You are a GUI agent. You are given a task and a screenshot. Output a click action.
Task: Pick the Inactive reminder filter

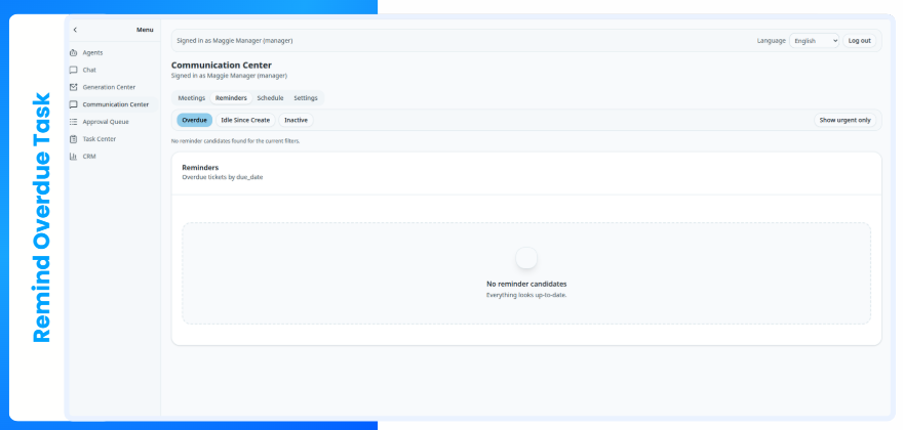296,120
